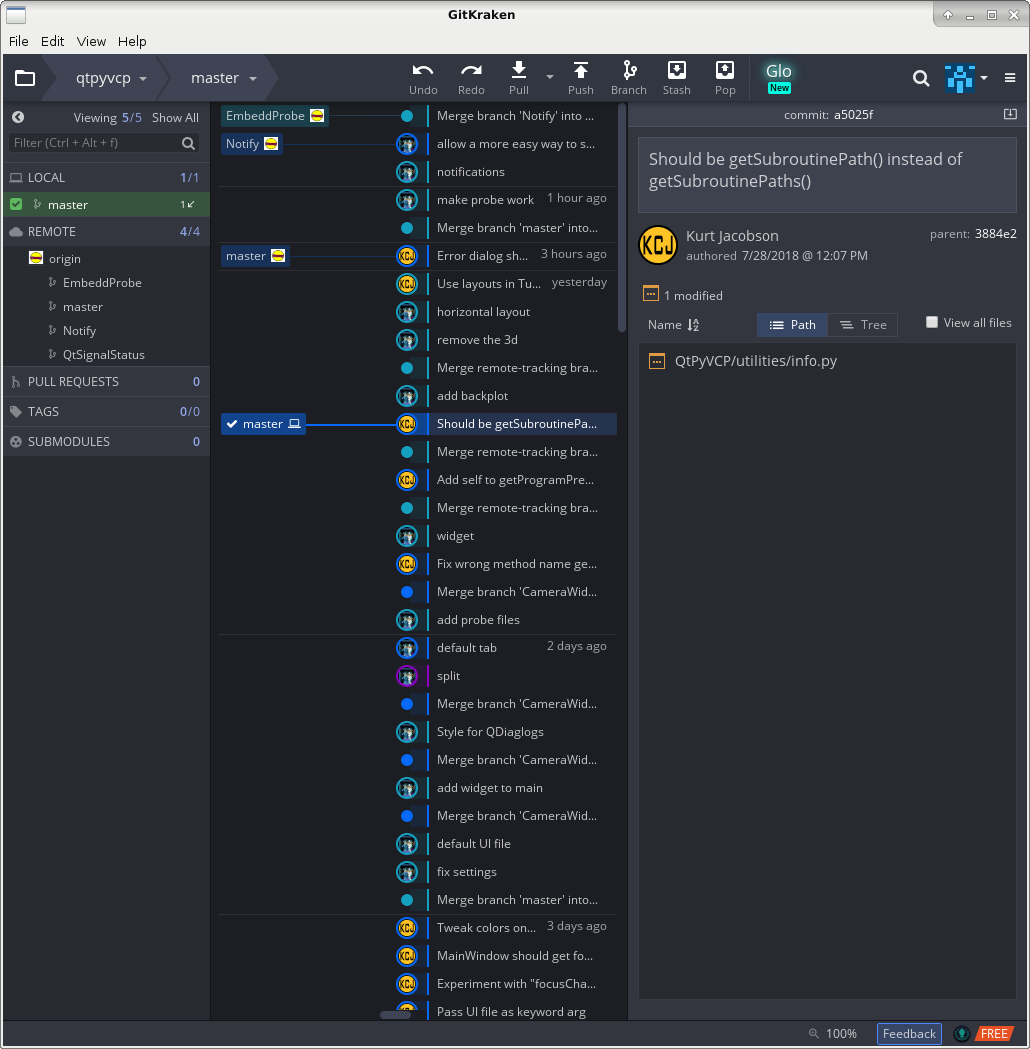
Task: Collapse the REMOTE section
Action: [106, 231]
